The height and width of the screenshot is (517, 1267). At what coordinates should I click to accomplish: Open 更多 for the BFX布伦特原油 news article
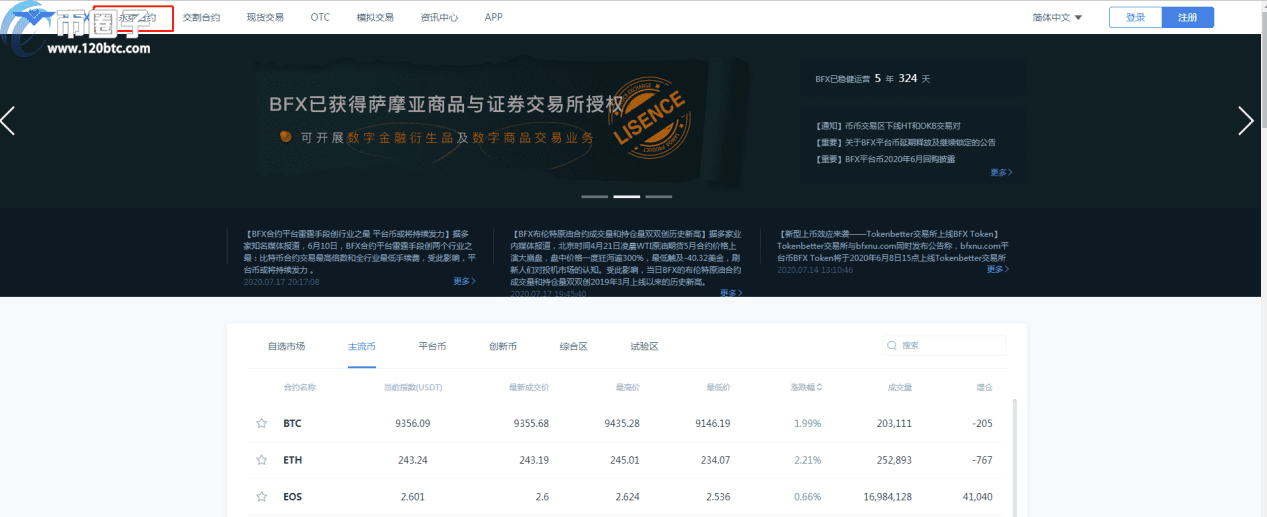pos(731,293)
